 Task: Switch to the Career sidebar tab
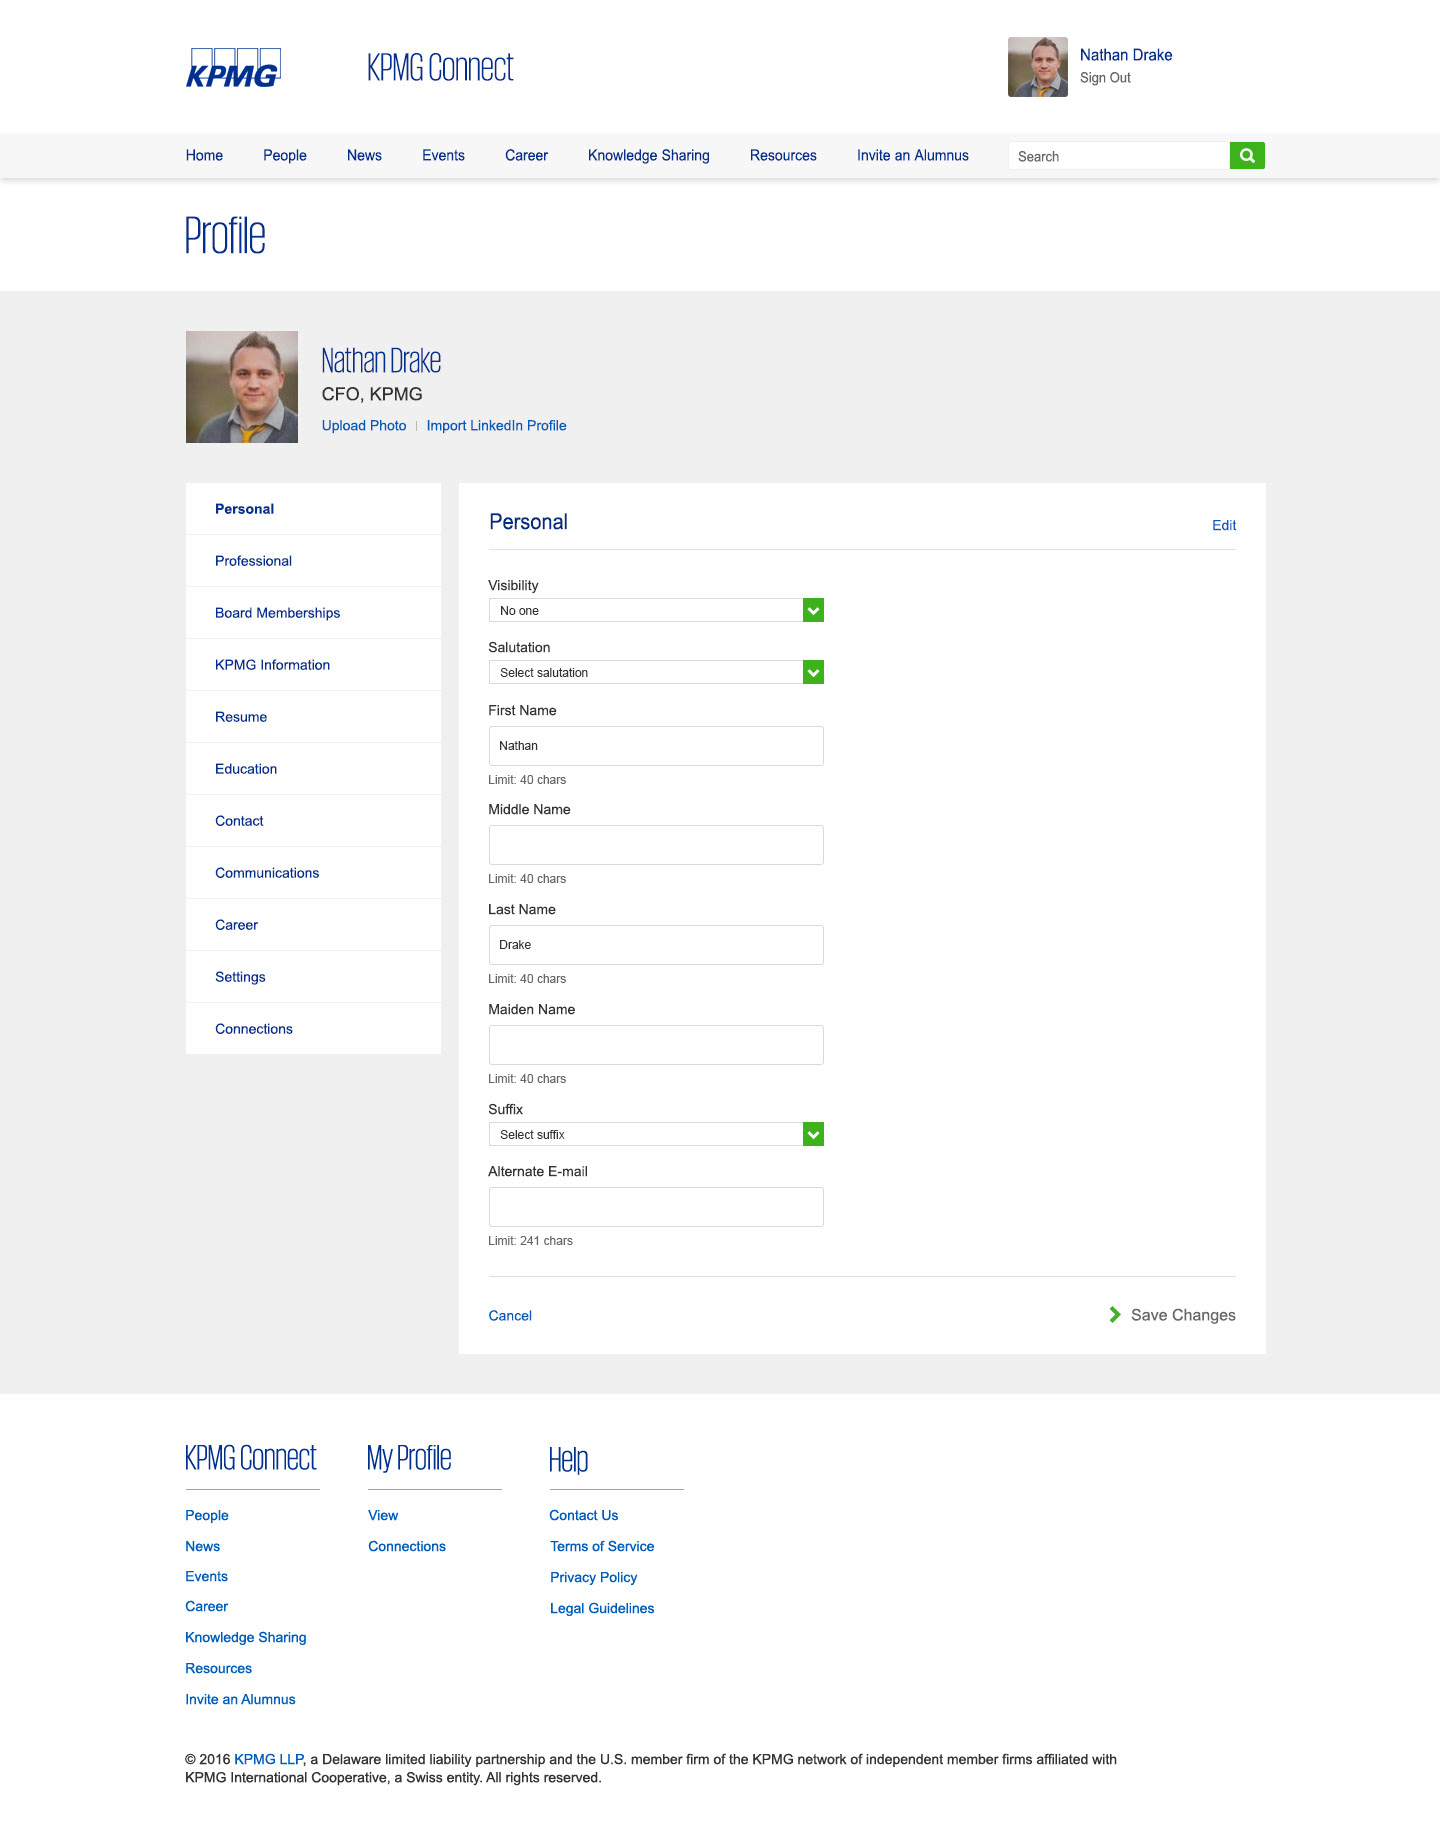coord(313,925)
